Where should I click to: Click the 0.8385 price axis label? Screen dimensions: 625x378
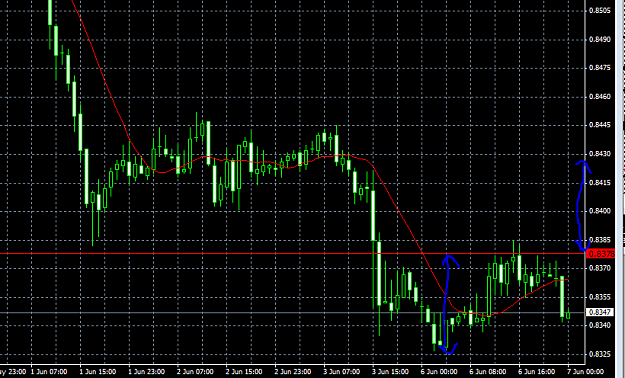pyautogui.click(x=600, y=240)
